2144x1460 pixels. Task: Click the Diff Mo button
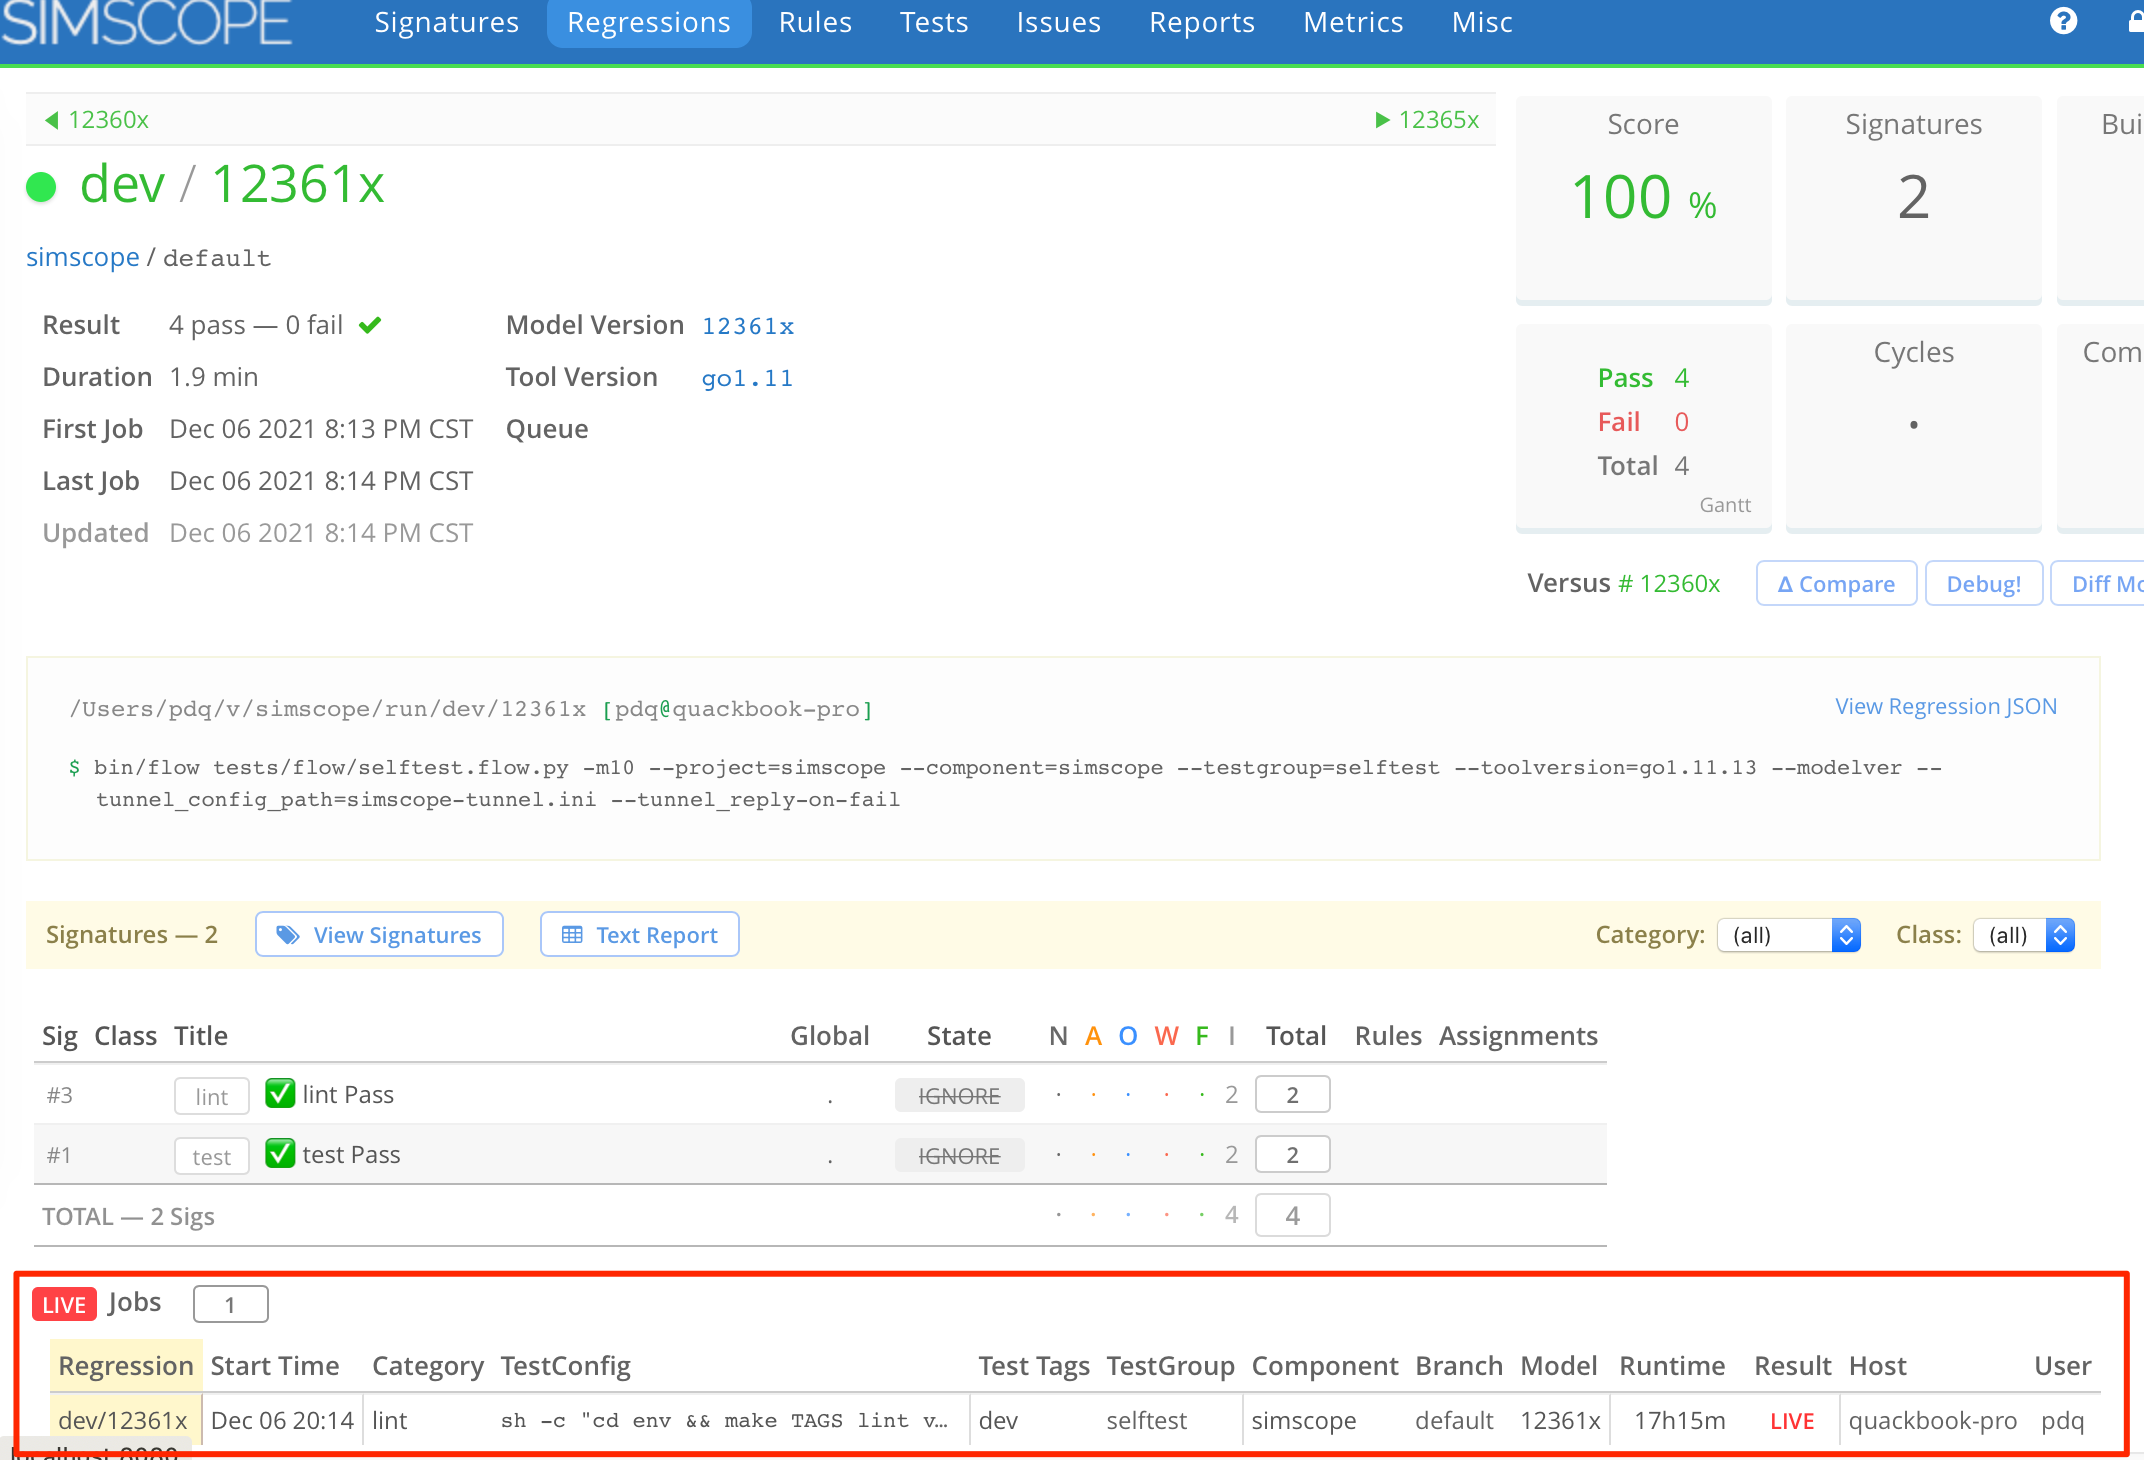tap(2098, 583)
